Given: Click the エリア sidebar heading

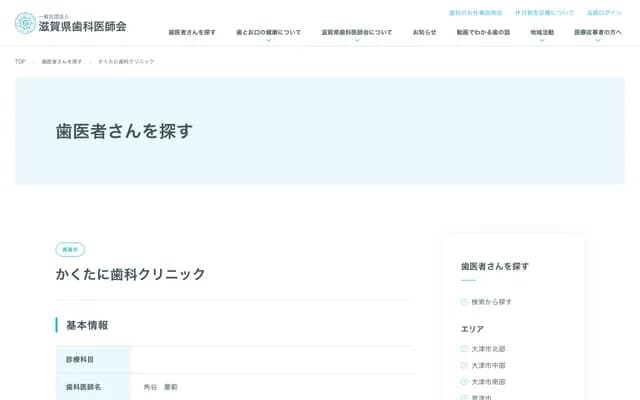Looking at the screenshot, I should click(x=472, y=329).
